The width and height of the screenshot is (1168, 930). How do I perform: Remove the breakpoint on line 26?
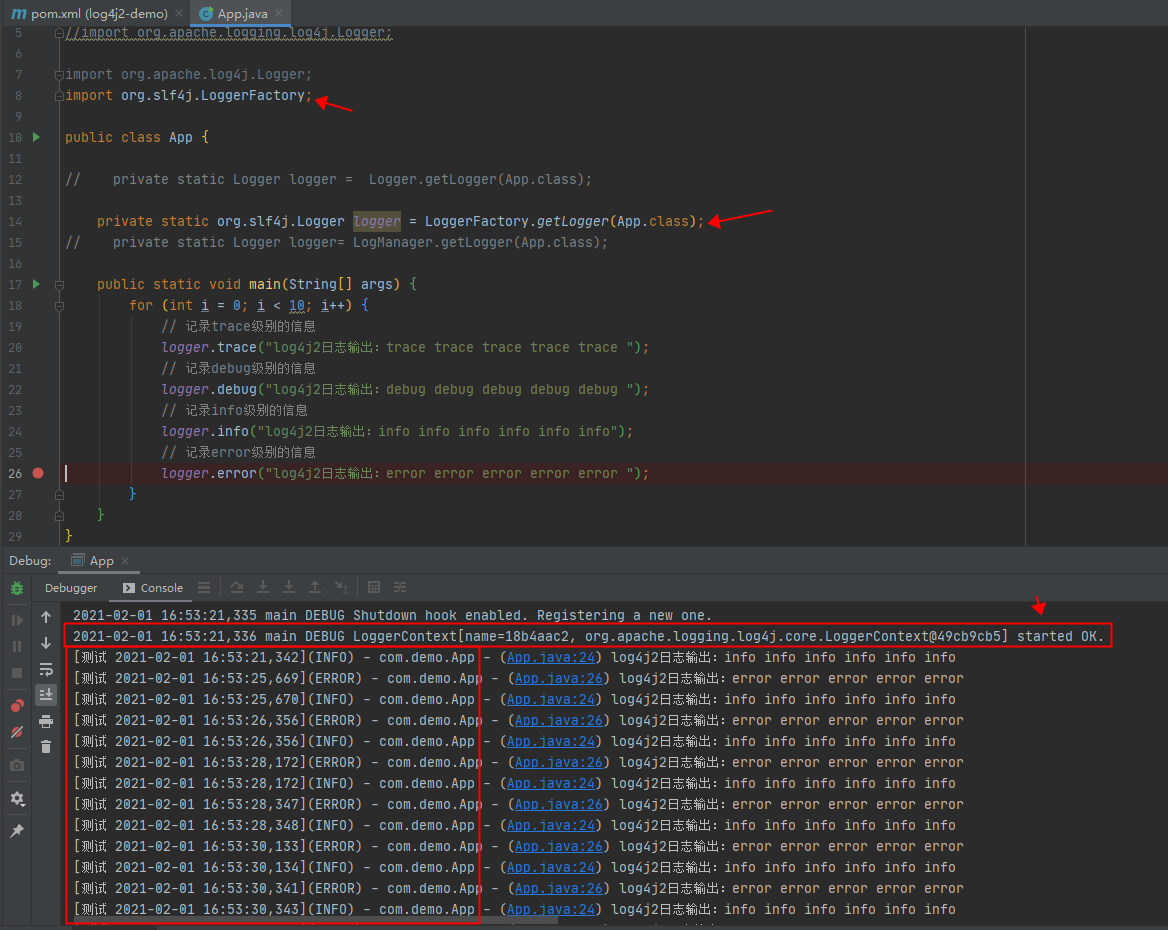point(38,473)
